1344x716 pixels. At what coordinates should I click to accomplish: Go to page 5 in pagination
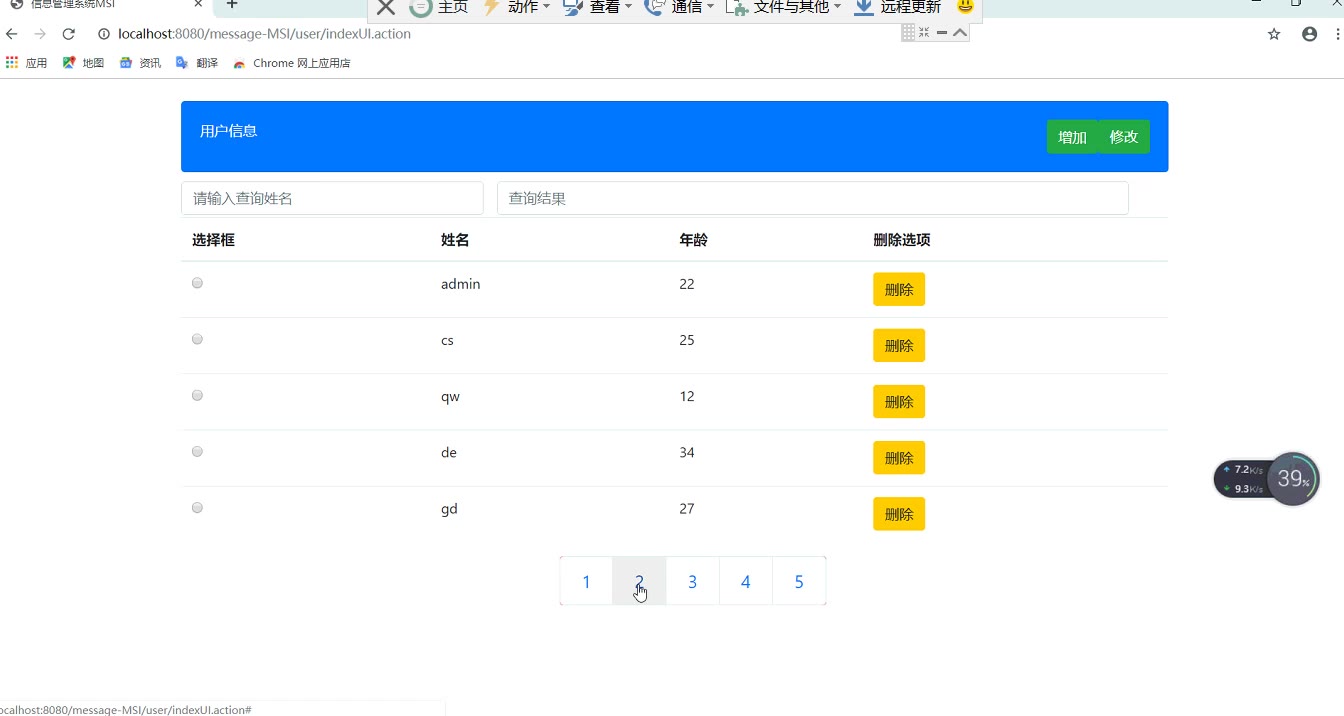(798, 582)
